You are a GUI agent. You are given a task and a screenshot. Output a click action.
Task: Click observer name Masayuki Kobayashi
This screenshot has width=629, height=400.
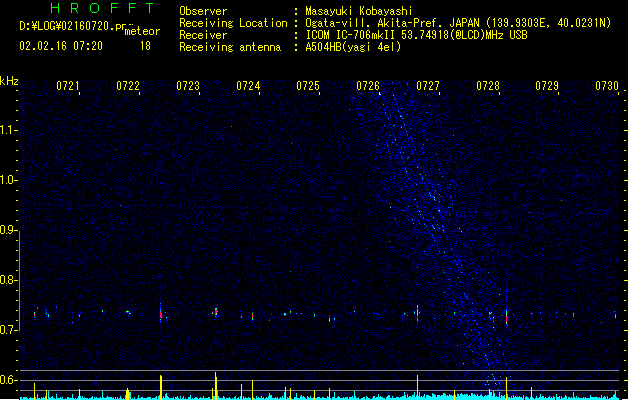[359, 11]
